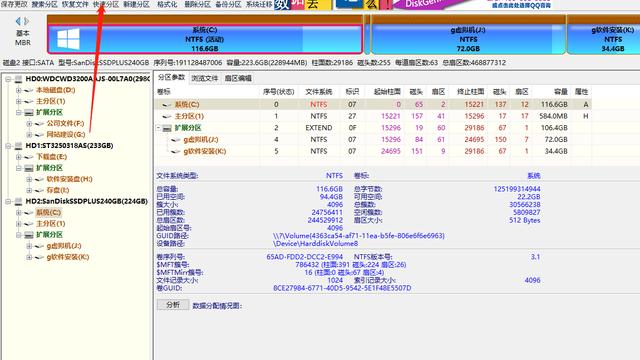Click the free space value 22.2GB
This screenshot has height=360, width=640.
(x=529, y=197)
